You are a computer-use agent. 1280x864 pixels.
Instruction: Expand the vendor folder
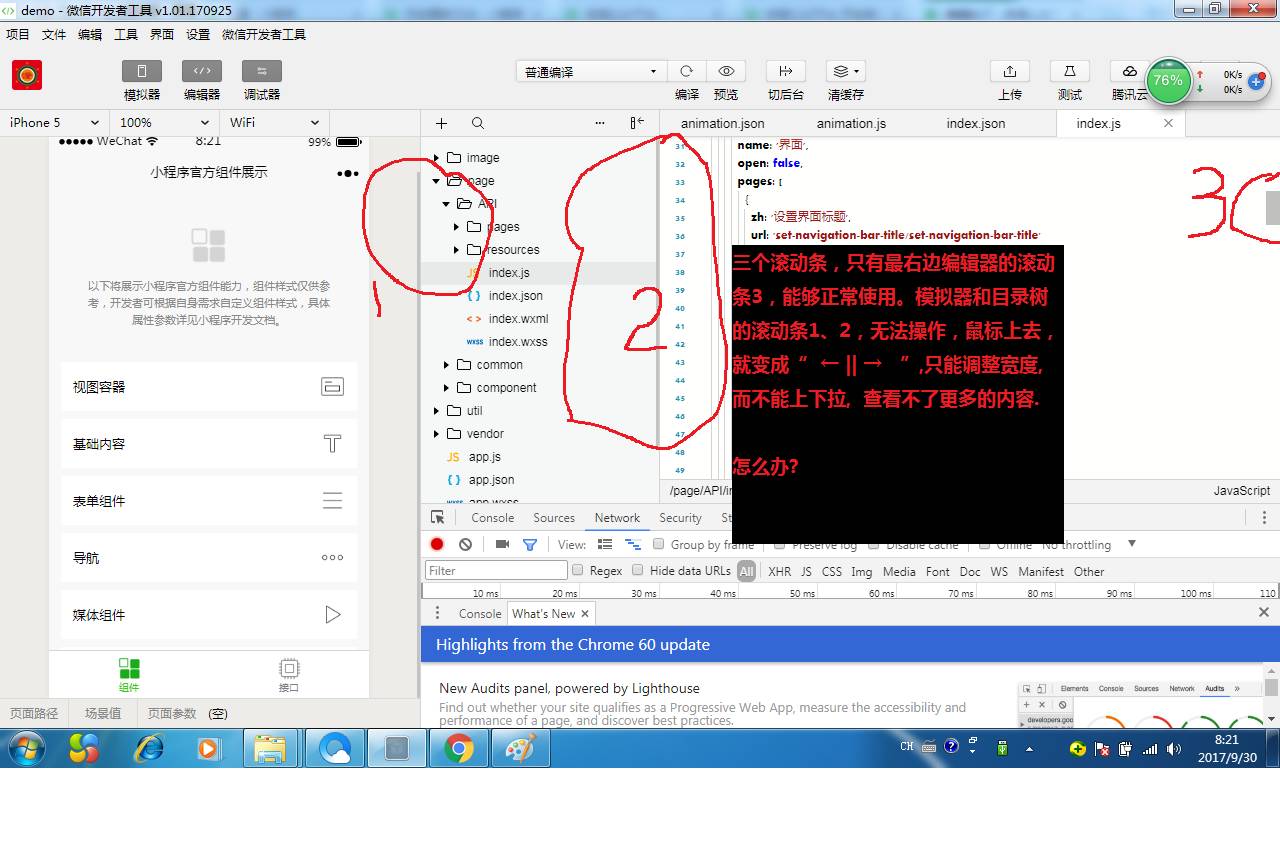pos(437,434)
